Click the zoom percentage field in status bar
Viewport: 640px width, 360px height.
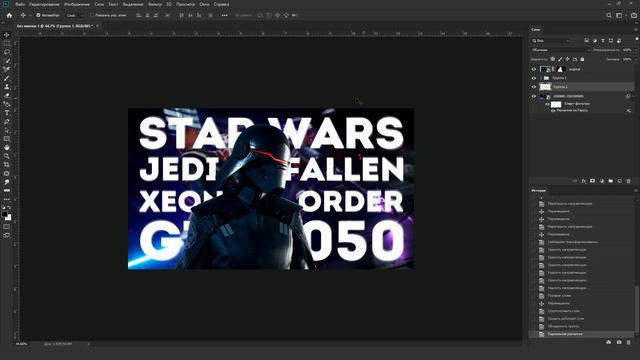(22, 344)
